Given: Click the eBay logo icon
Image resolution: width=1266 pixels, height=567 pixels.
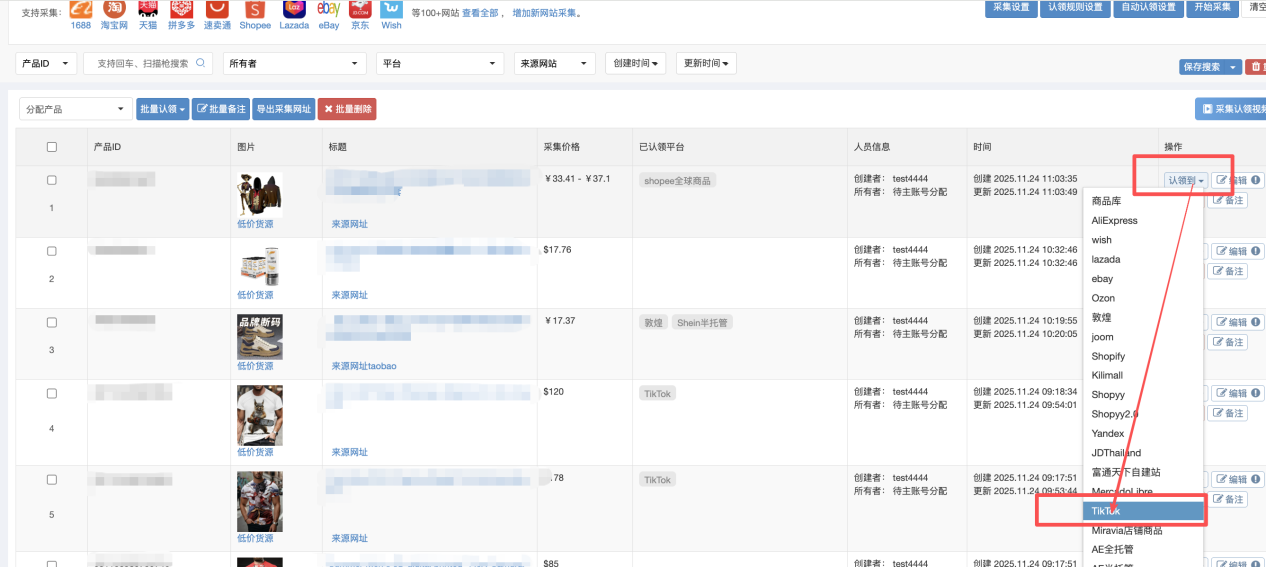Looking at the screenshot, I should click(x=328, y=8).
